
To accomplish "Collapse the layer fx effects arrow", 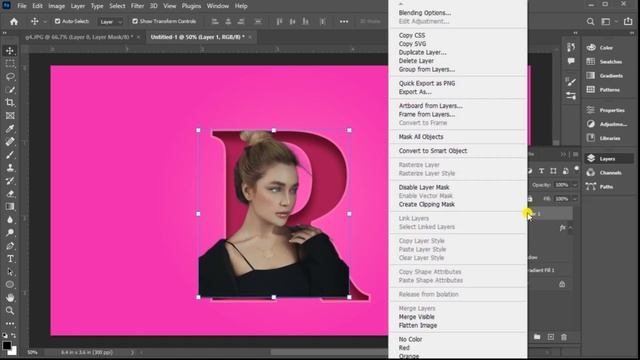I will (571, 228).
